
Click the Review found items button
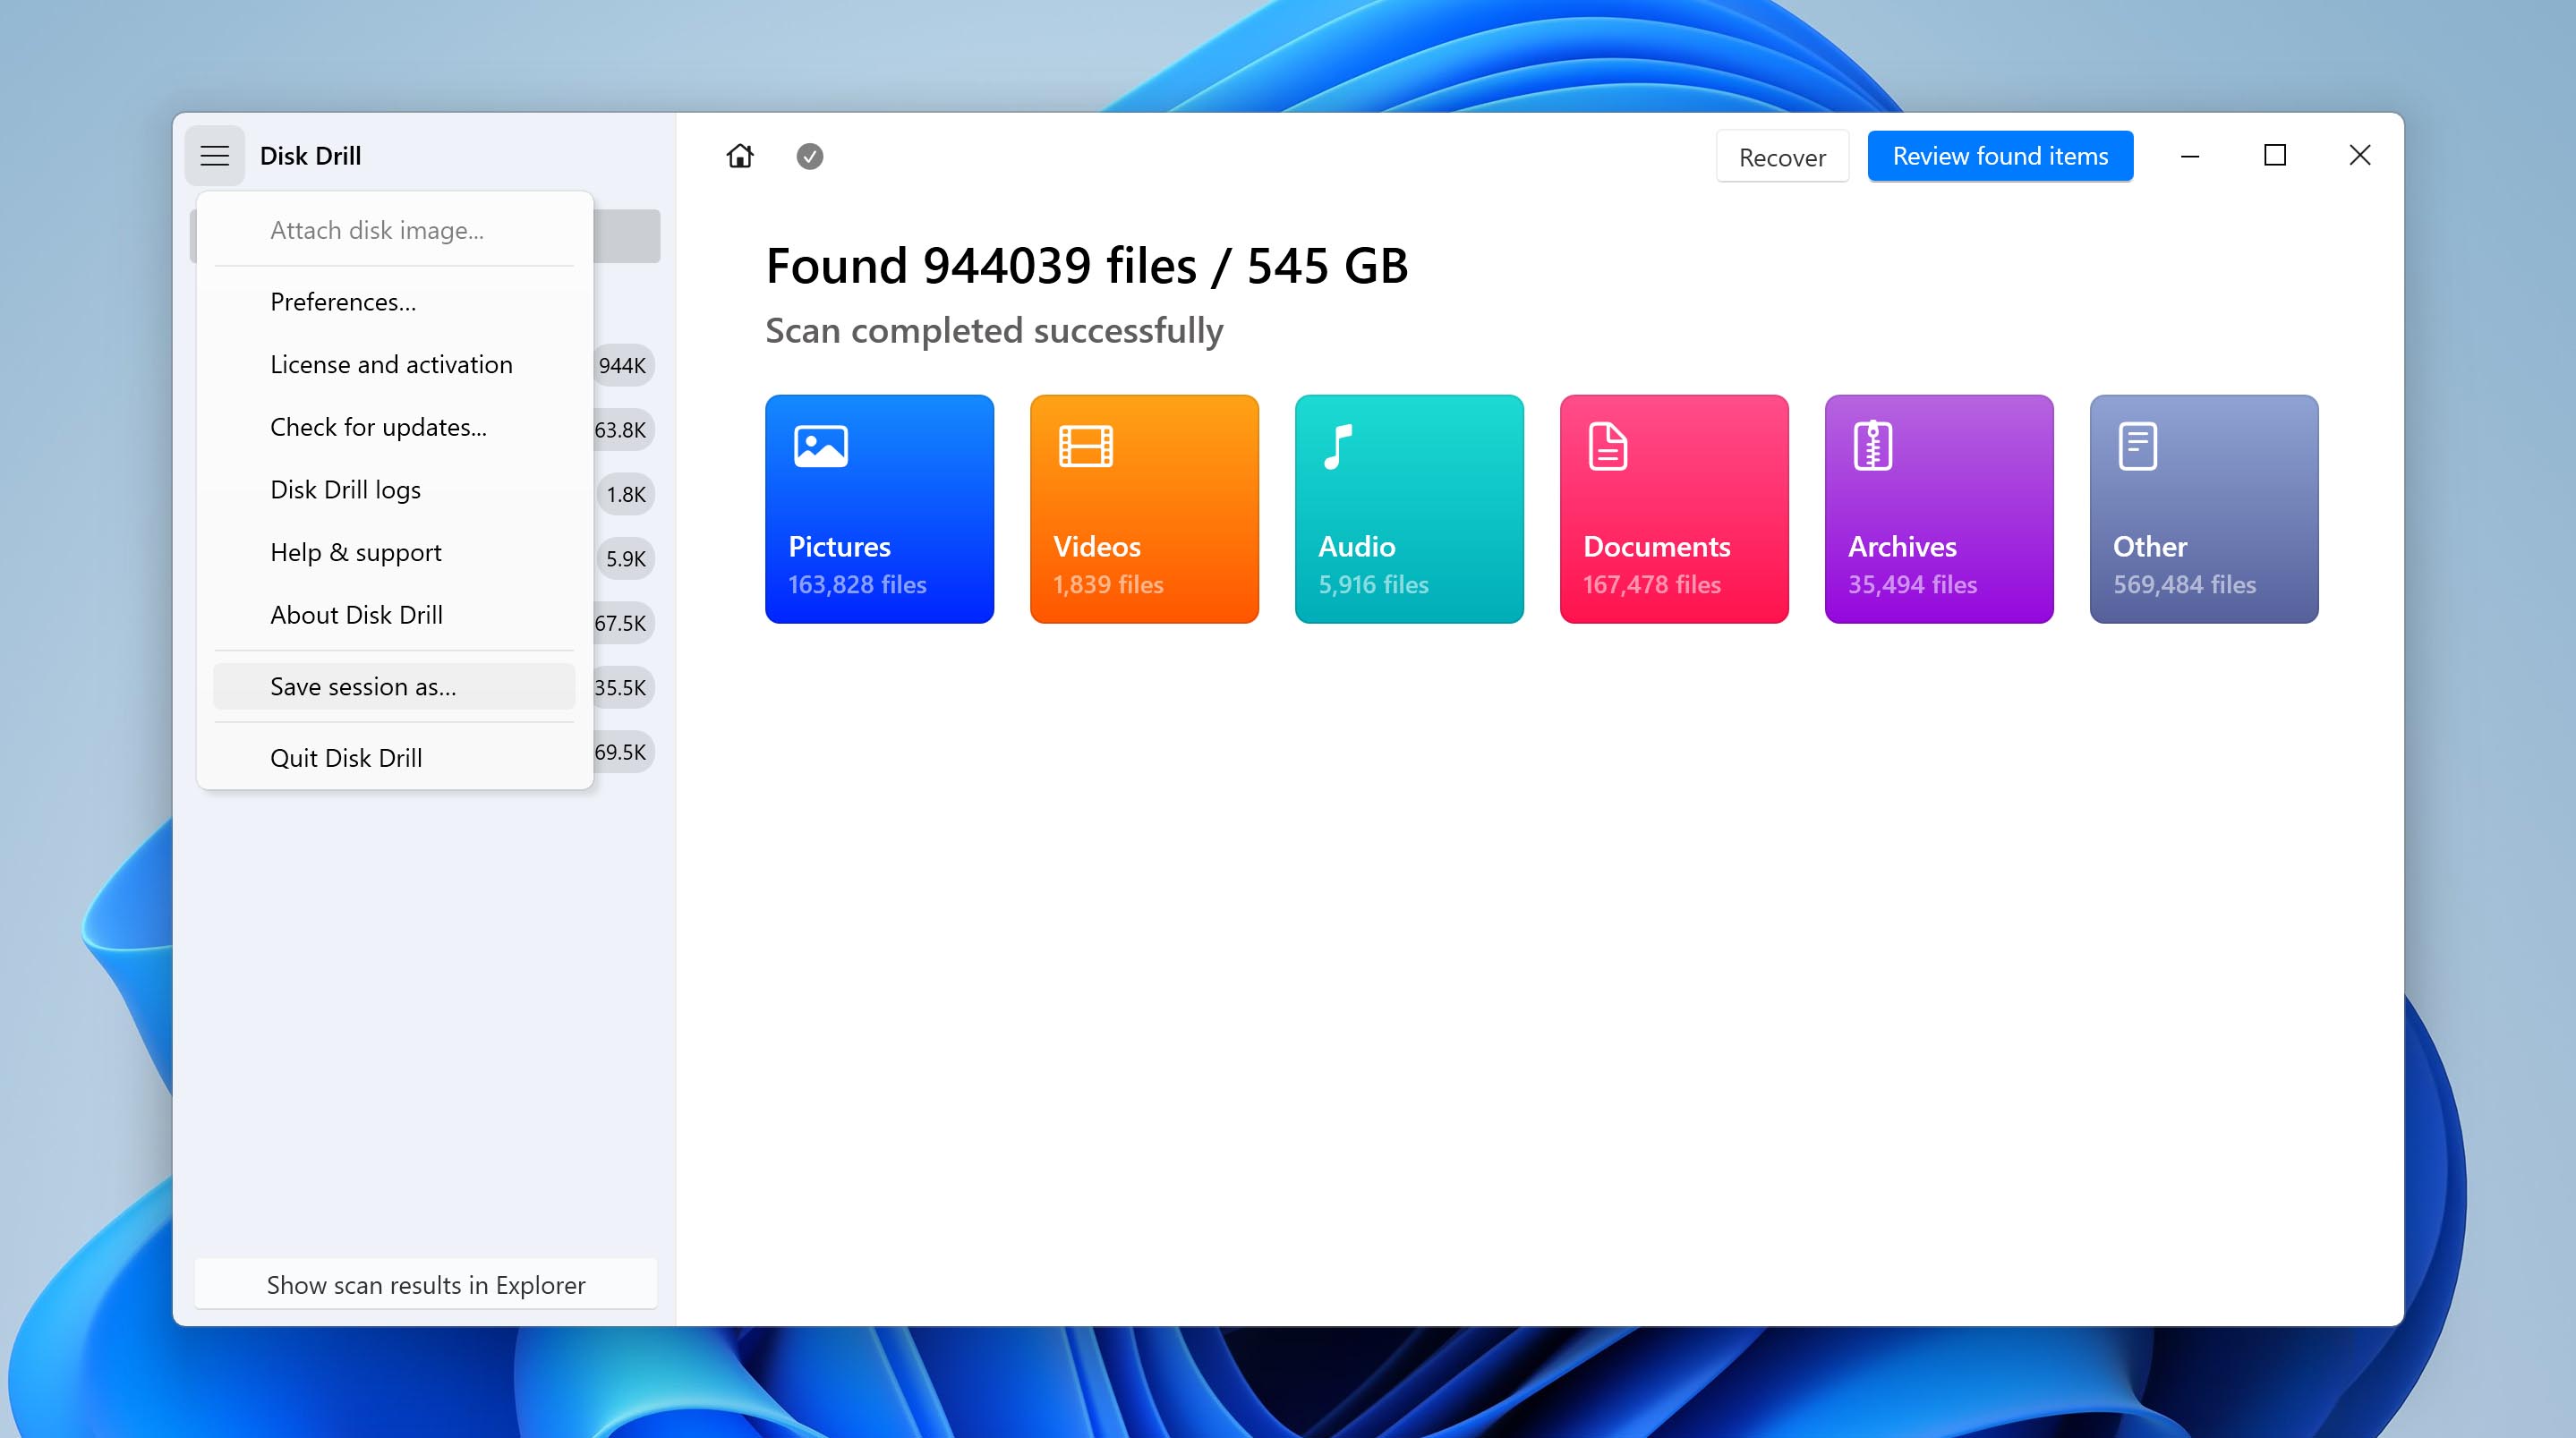click(x=2000, y=156)
